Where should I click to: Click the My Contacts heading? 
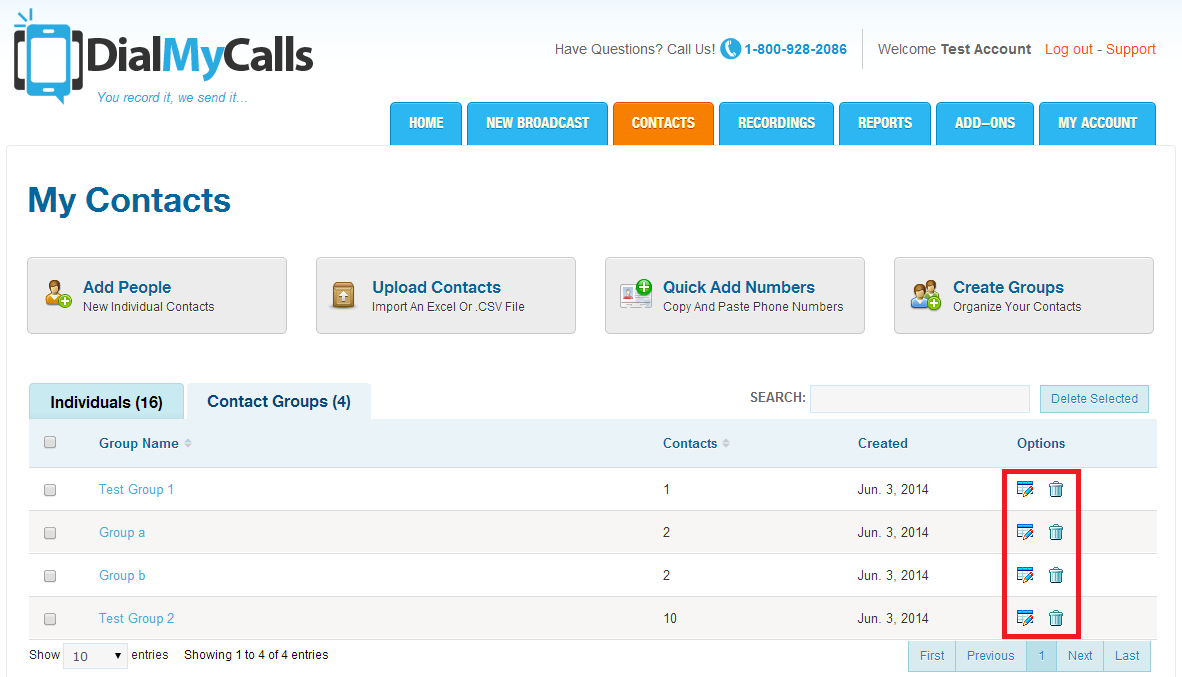[130, 201]
